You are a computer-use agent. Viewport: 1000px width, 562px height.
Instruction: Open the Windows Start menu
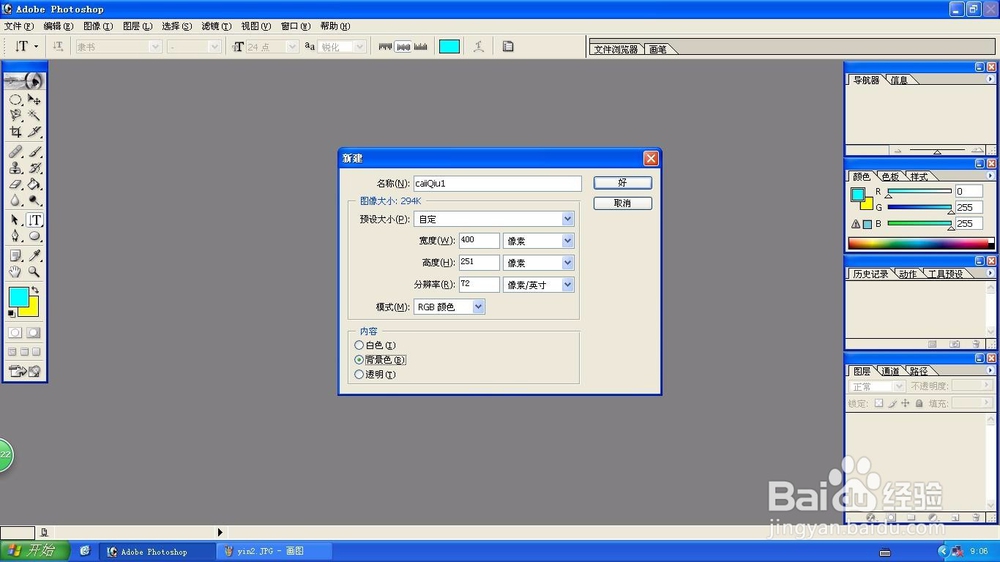[x=34, y=551]
